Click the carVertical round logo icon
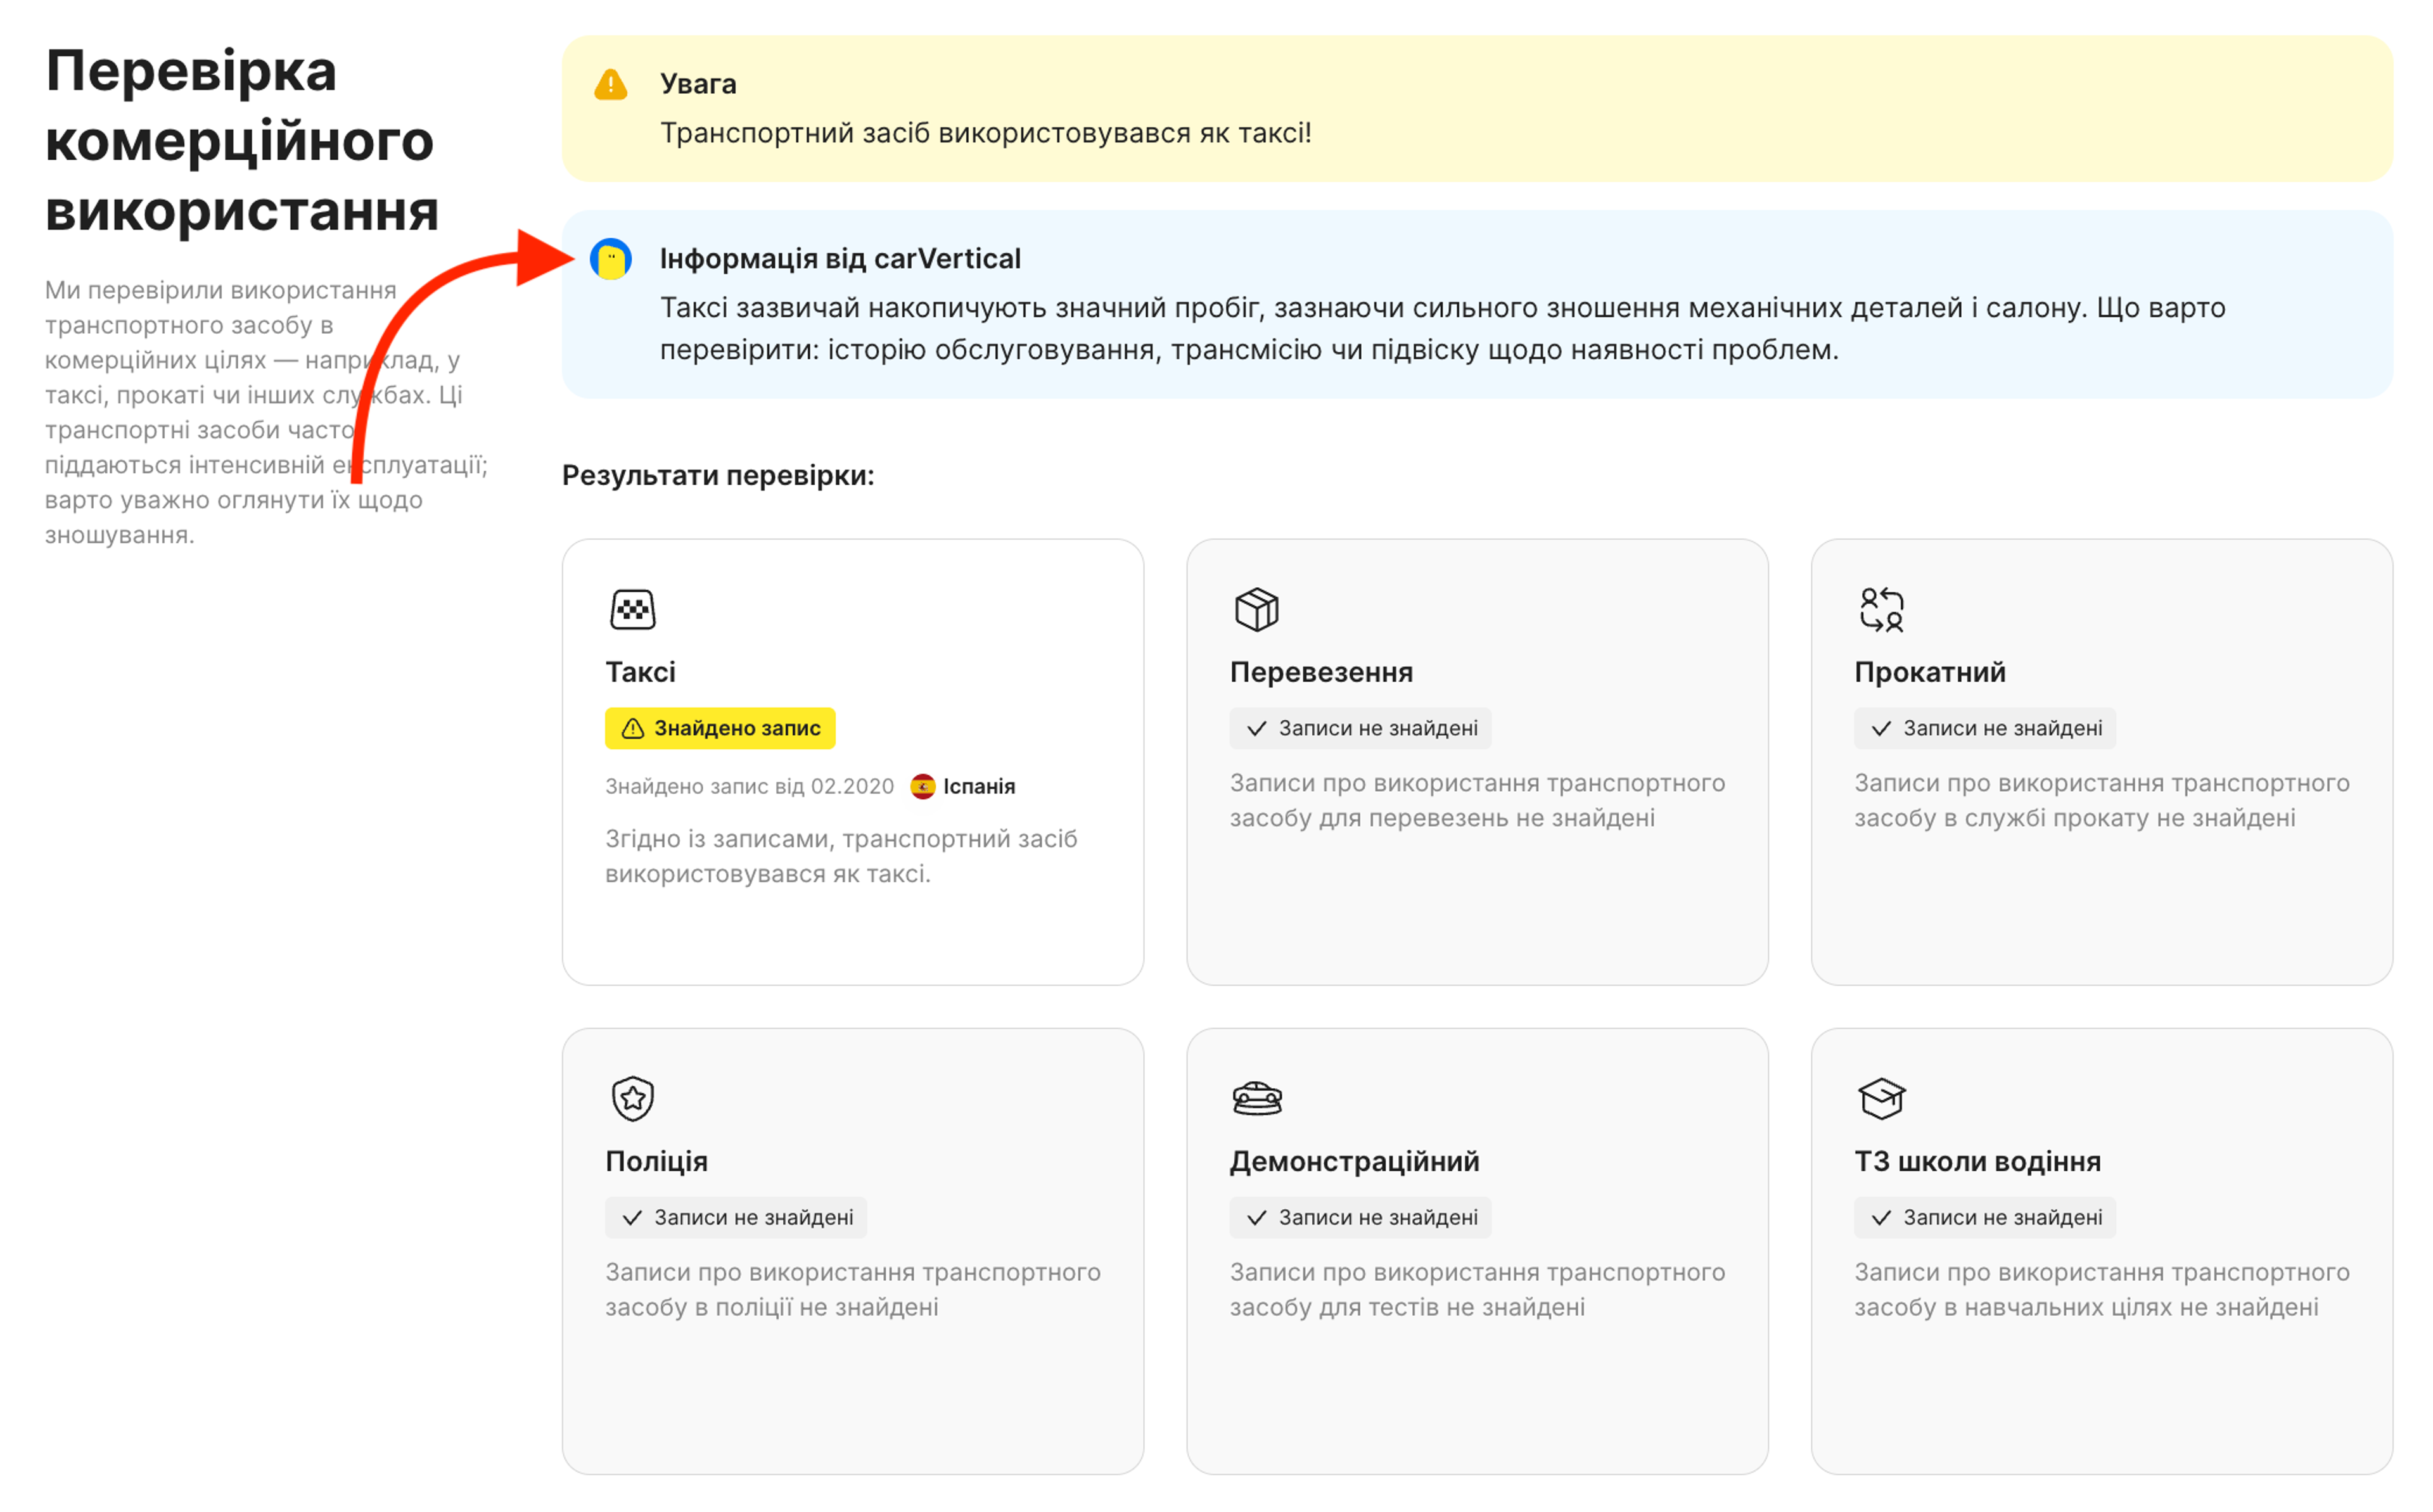The width and height of the screenshot is (2433, 1512). coord(611,259)
